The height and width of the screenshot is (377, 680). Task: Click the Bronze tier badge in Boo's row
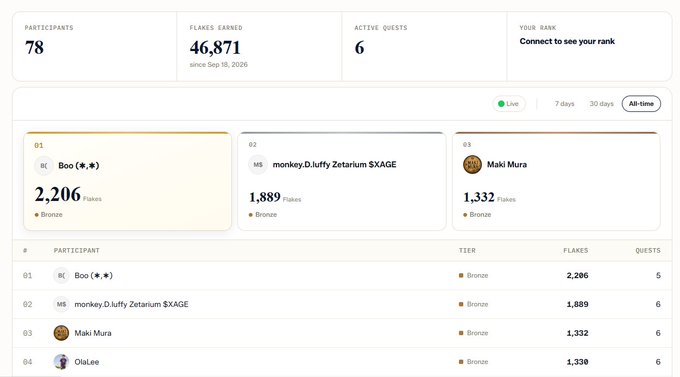click(474, 275)
